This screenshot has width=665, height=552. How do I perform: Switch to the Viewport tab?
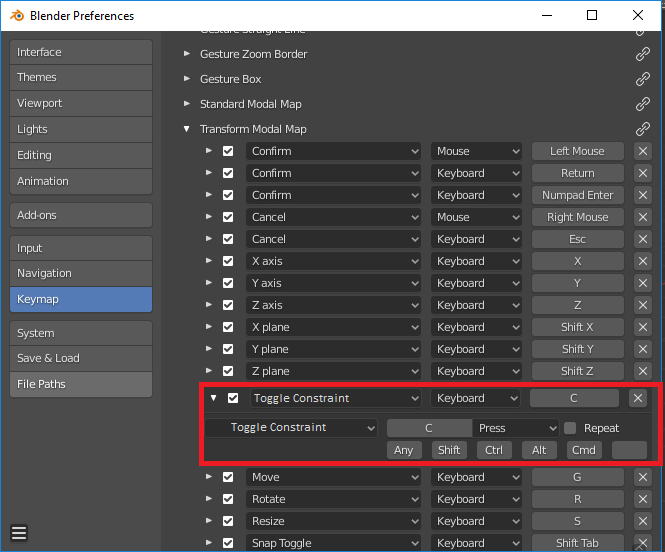click(x=81, y=103)
